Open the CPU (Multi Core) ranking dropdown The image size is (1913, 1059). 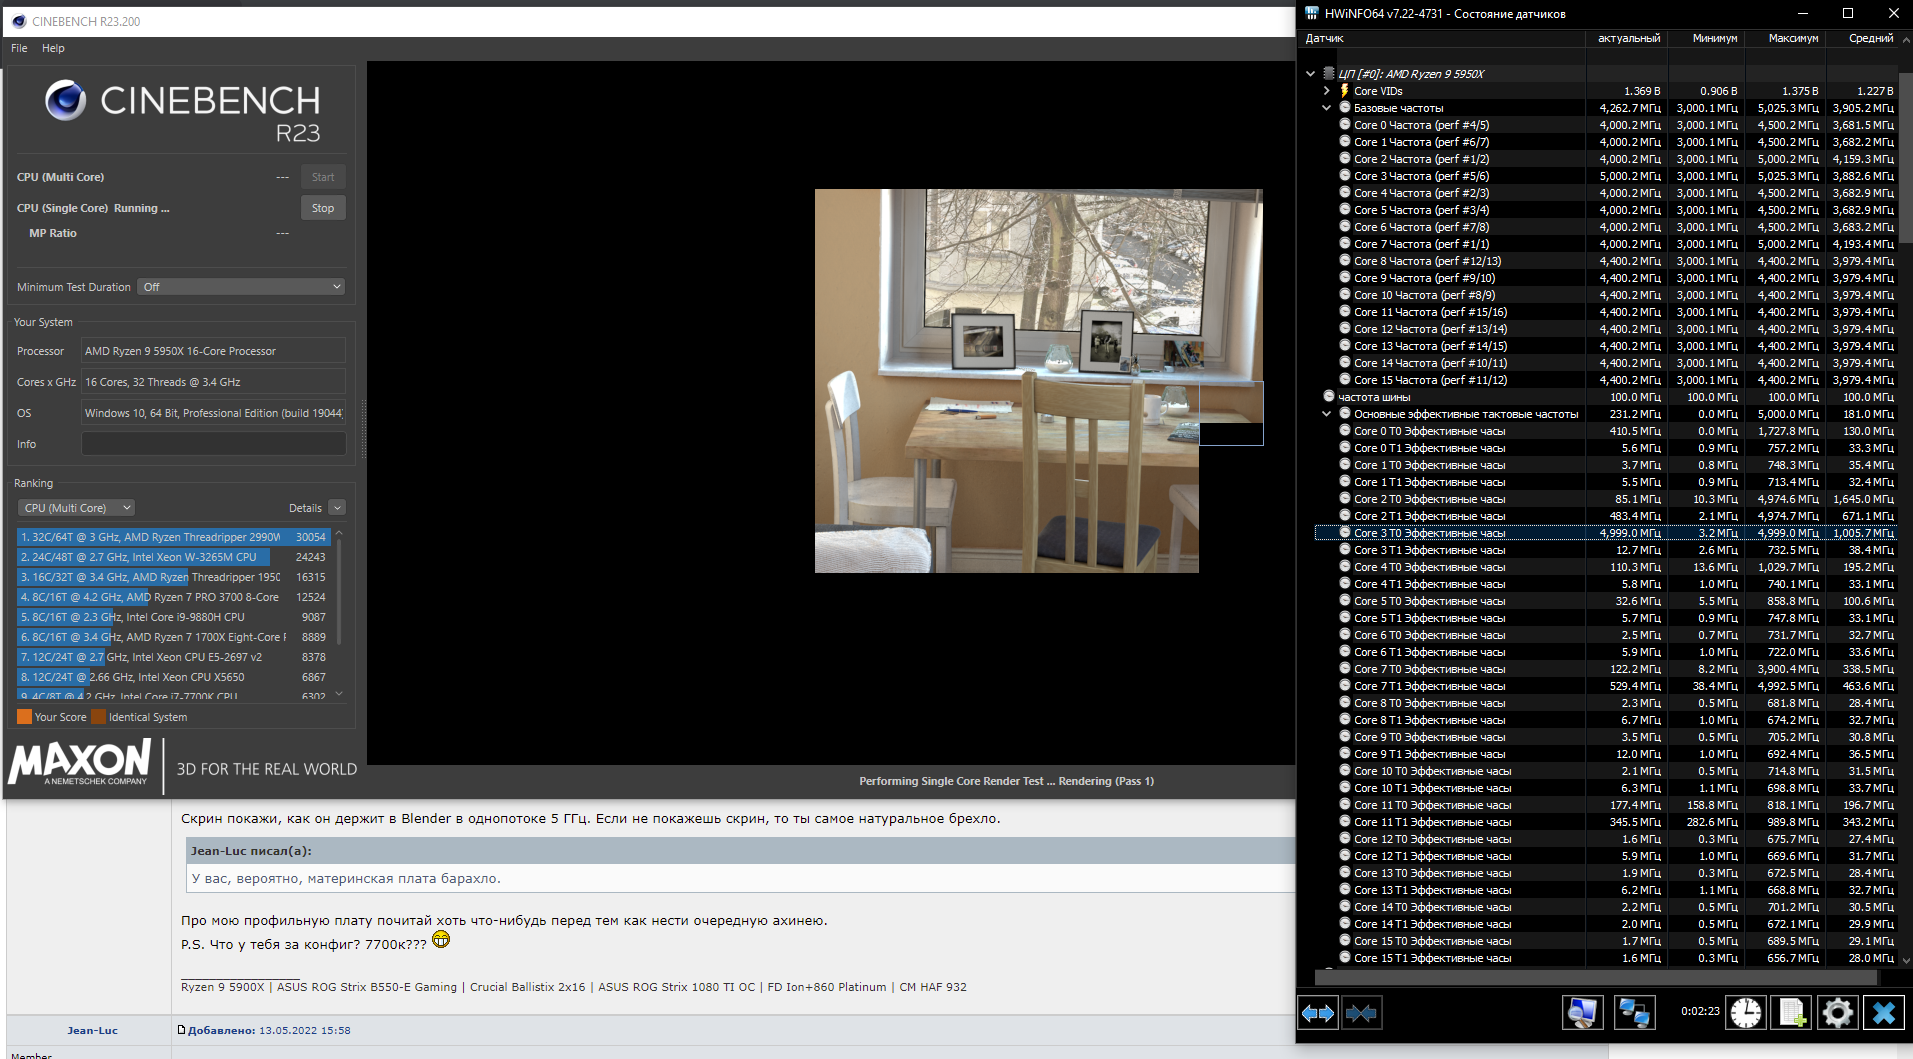tap(76, 508)
